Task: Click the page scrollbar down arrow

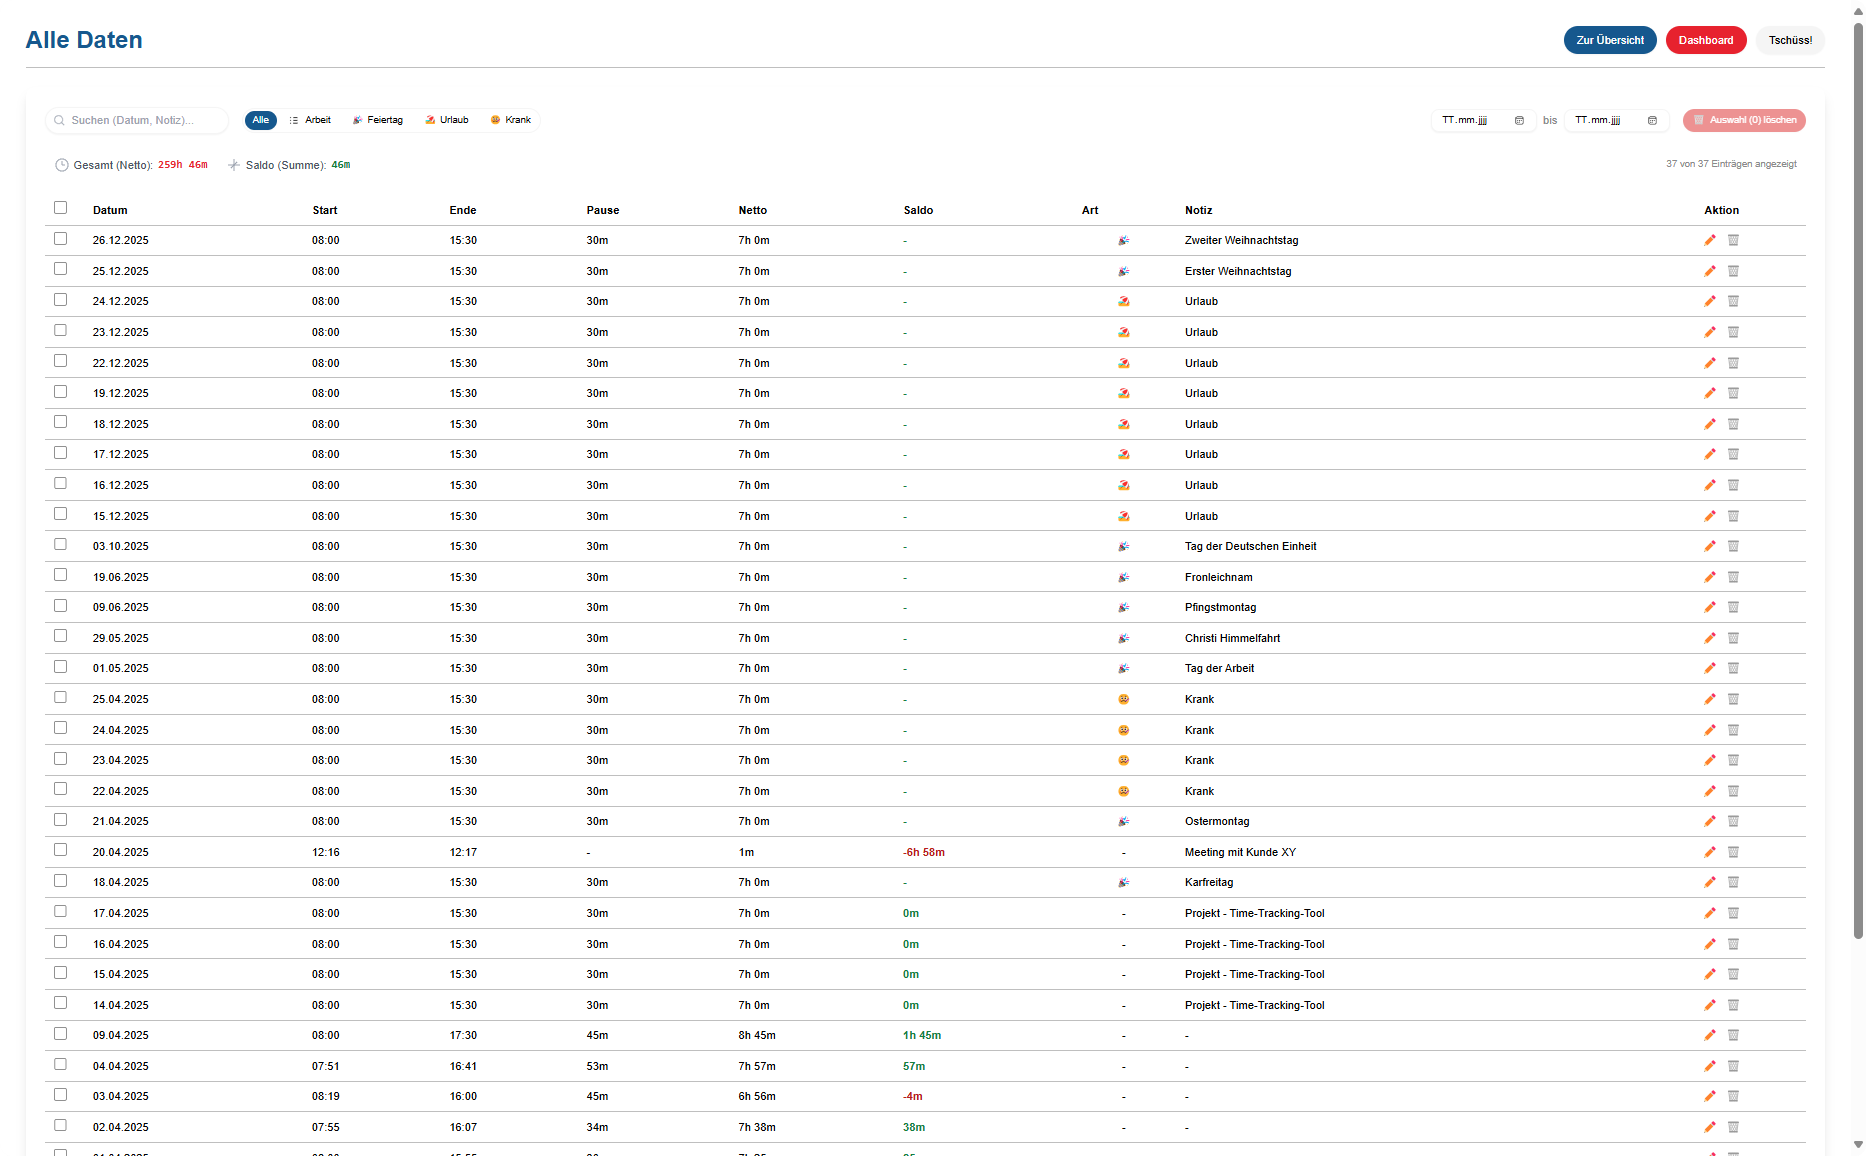Action: [x=1858, y=1145]
